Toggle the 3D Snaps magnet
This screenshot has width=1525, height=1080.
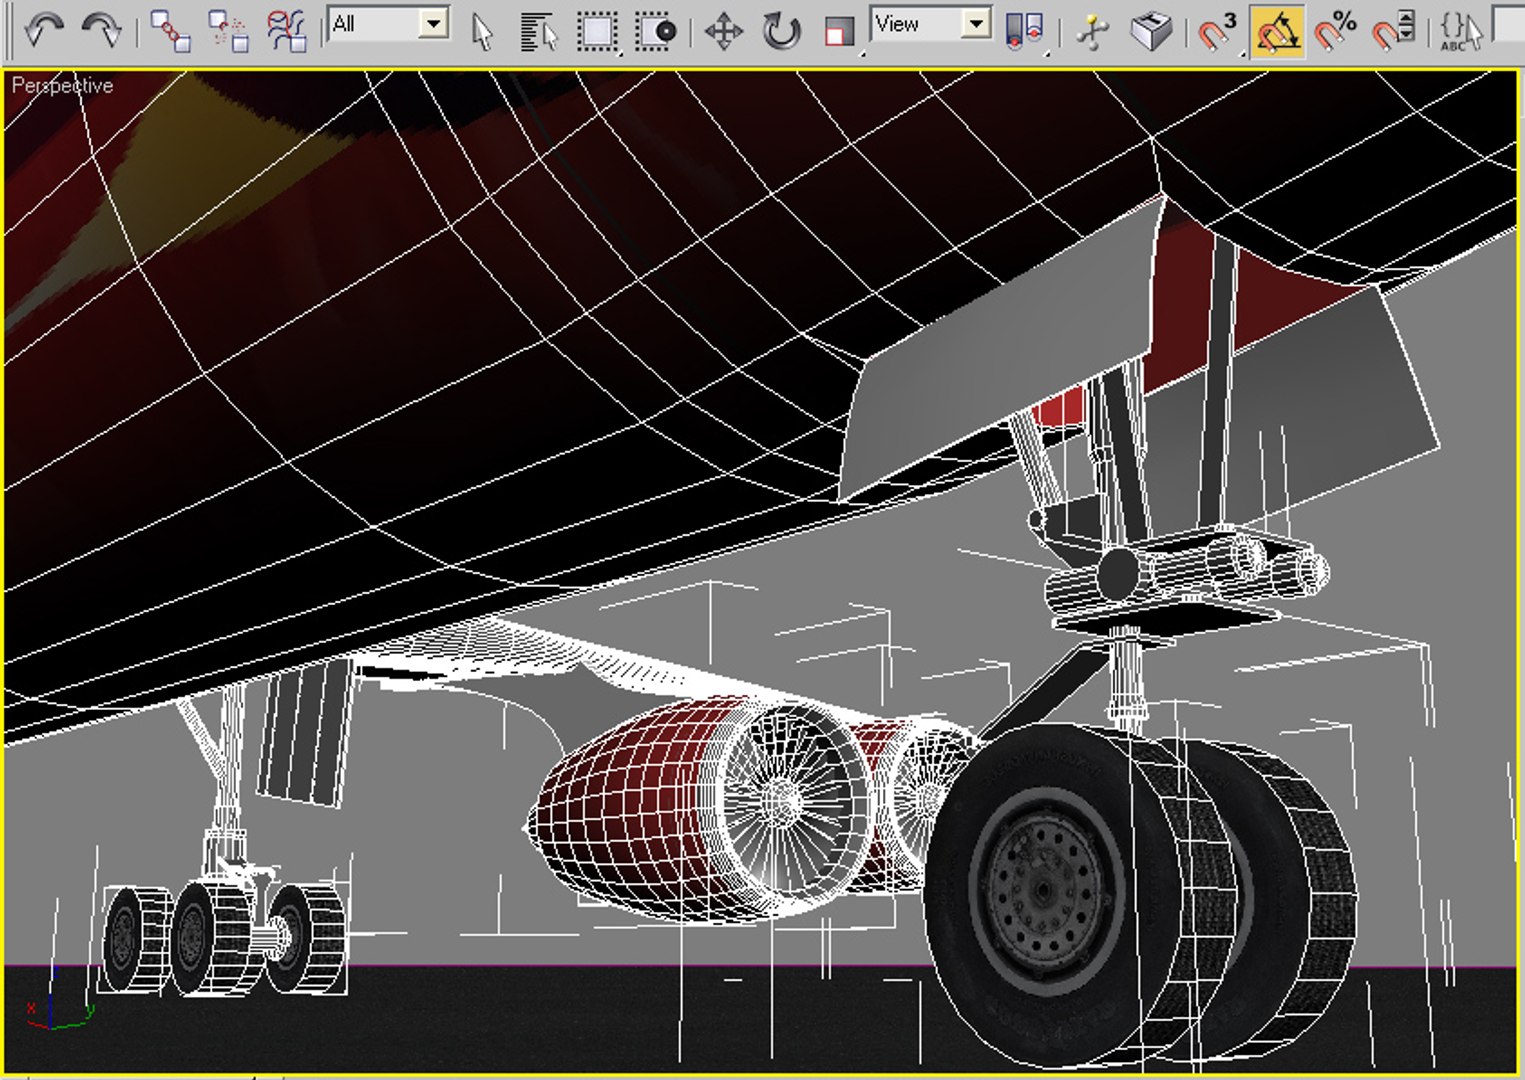click(x=1218, y=31)
